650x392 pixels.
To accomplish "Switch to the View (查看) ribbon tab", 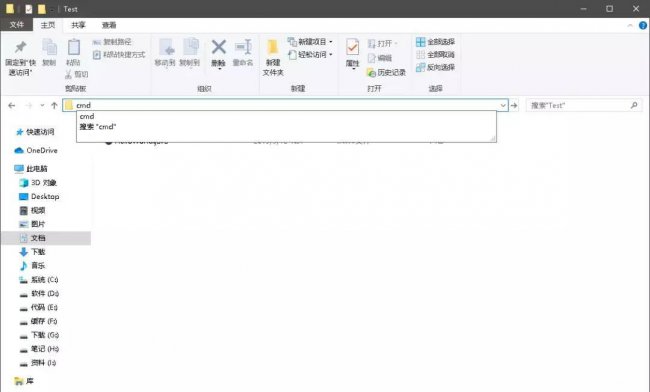I will [x=109, y=25].
